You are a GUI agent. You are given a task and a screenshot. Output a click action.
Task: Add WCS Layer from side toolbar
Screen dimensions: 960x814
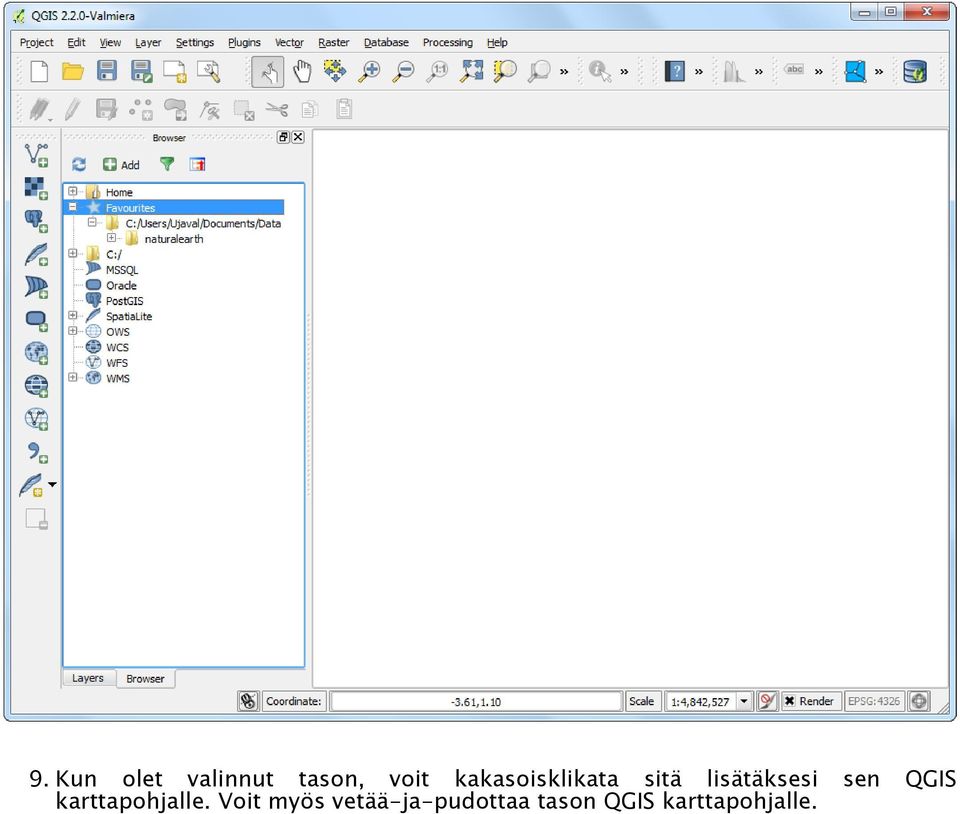pyautogui.click(x=36, y=386)
